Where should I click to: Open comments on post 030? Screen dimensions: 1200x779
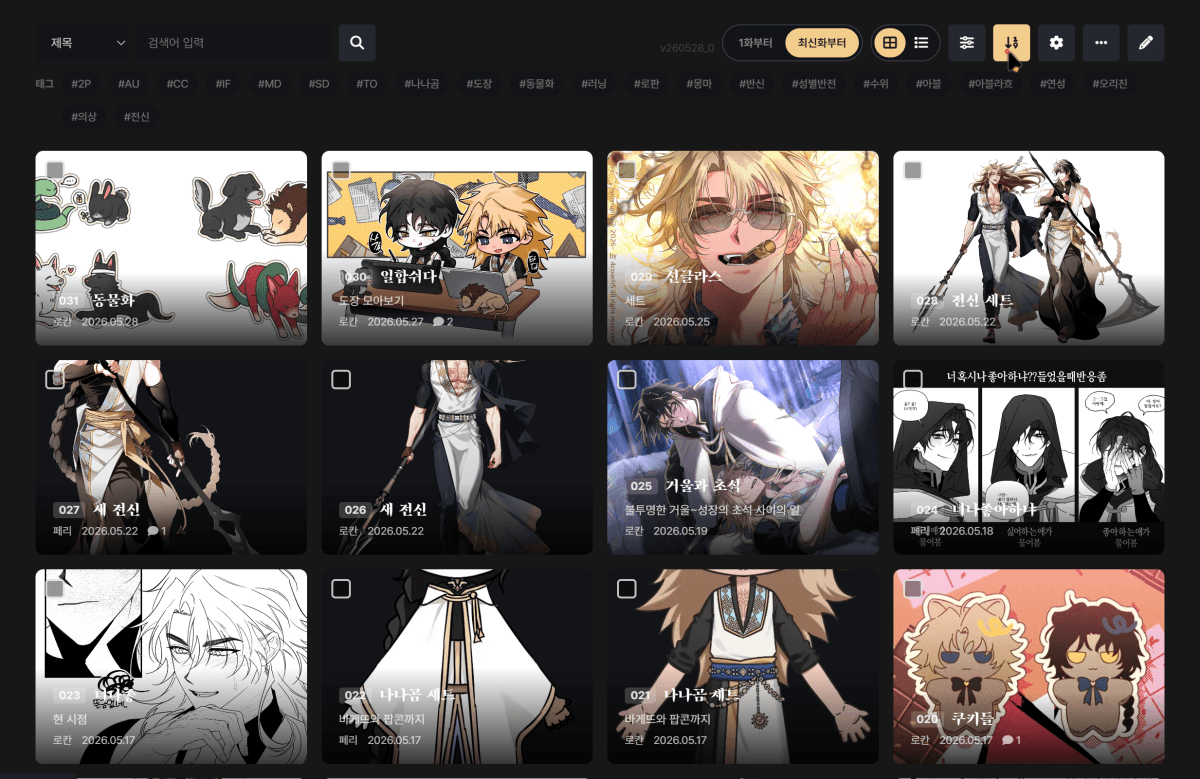coord(442,322)
